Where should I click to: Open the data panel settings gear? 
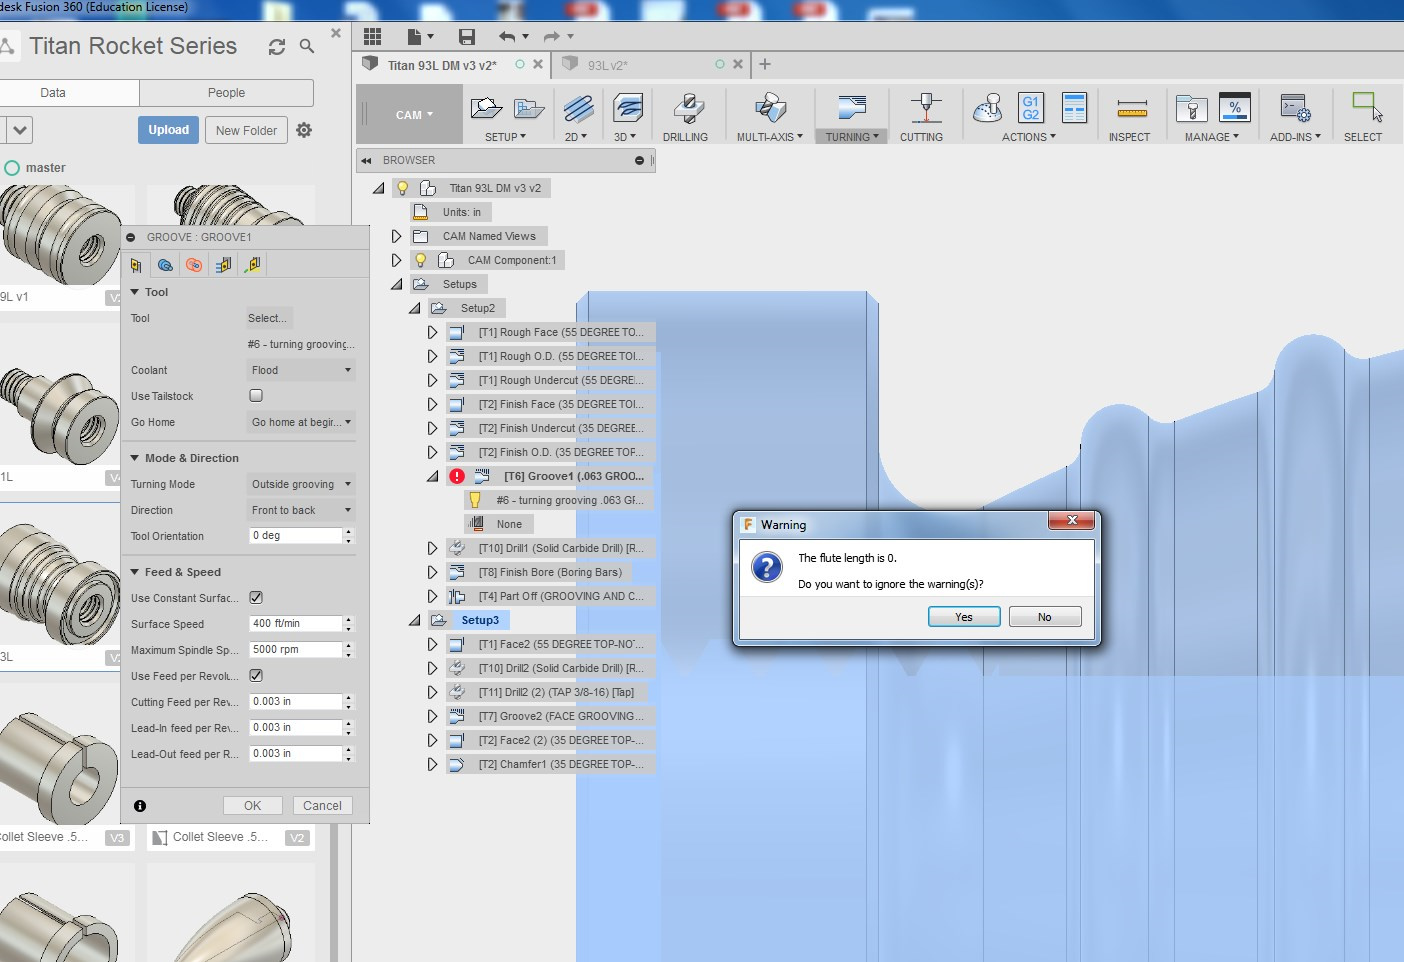tap(304, 130)
